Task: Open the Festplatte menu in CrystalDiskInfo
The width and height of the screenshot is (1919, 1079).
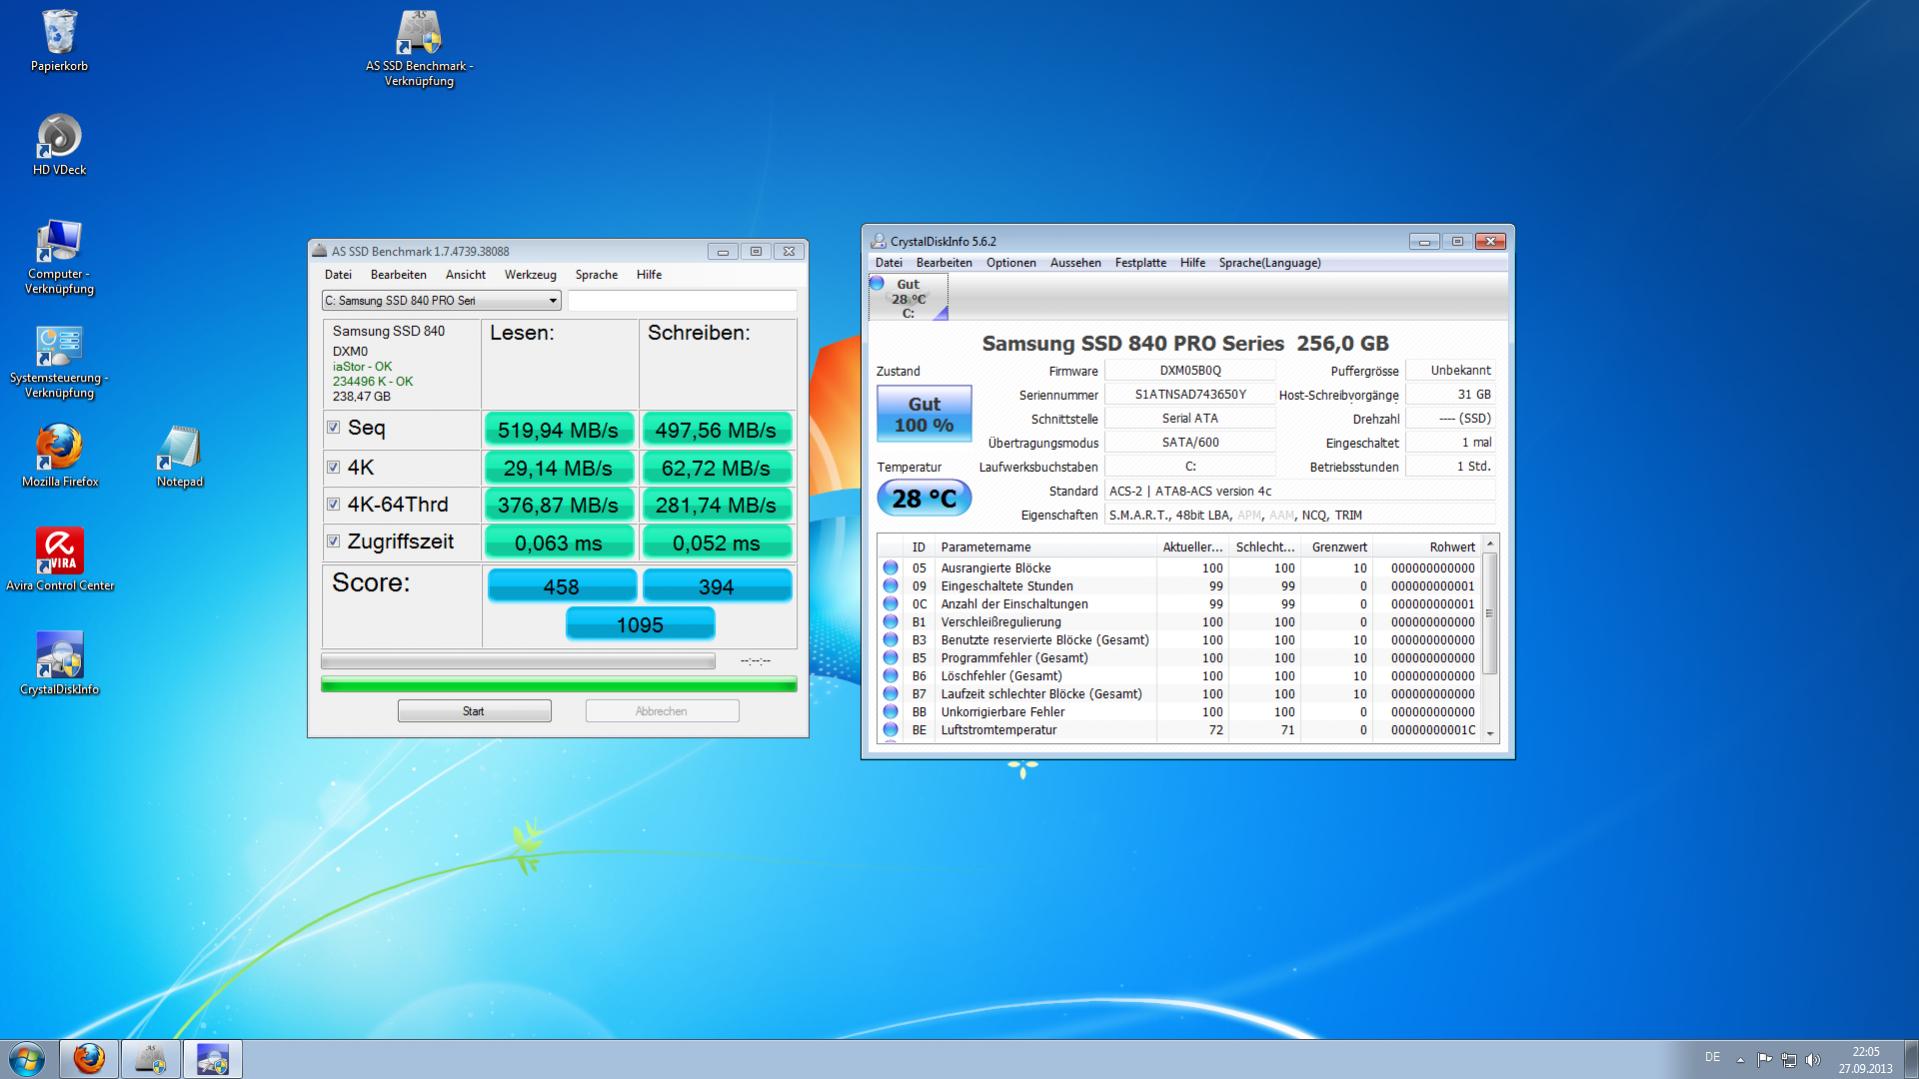Action: pyautogui.click(x=1140, y=263)
